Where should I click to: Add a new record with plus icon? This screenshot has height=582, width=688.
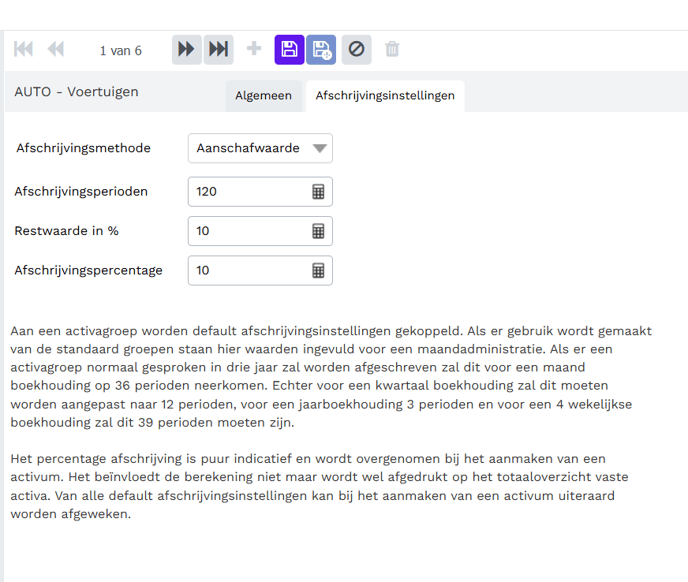tap(254, 49)
